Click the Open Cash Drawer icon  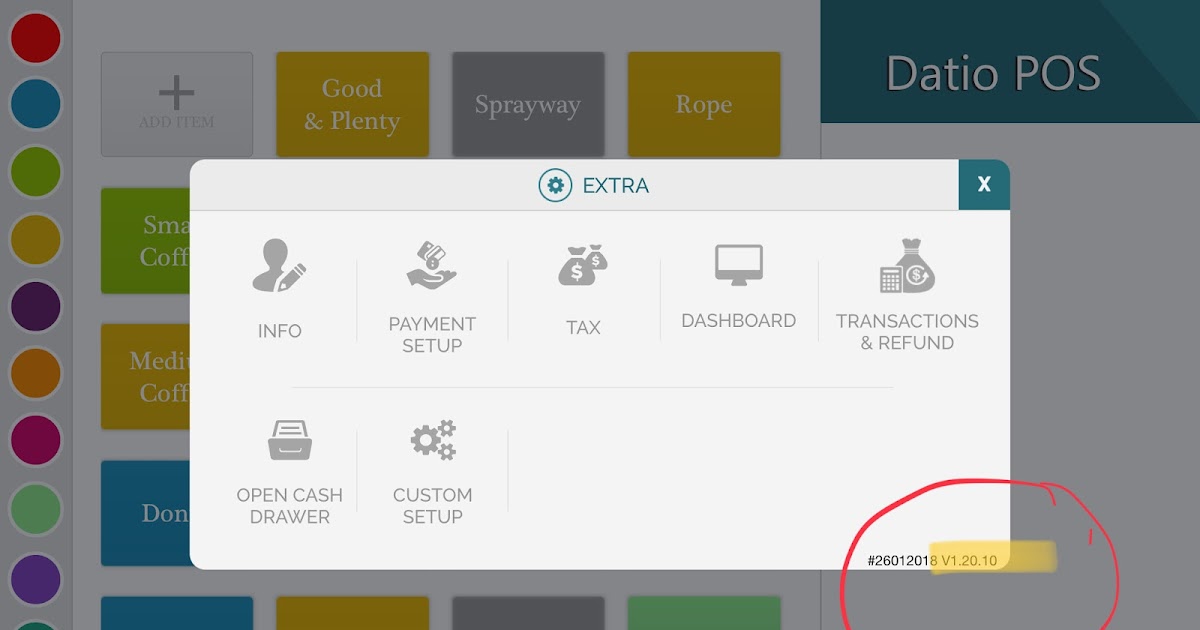pyautogui.click(x=290, y=437)
